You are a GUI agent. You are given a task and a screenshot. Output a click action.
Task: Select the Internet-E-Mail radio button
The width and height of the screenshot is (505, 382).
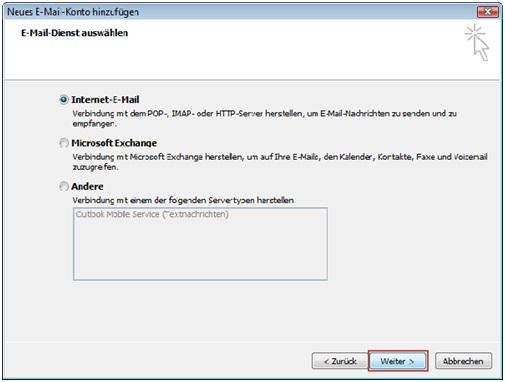(64, 100)
